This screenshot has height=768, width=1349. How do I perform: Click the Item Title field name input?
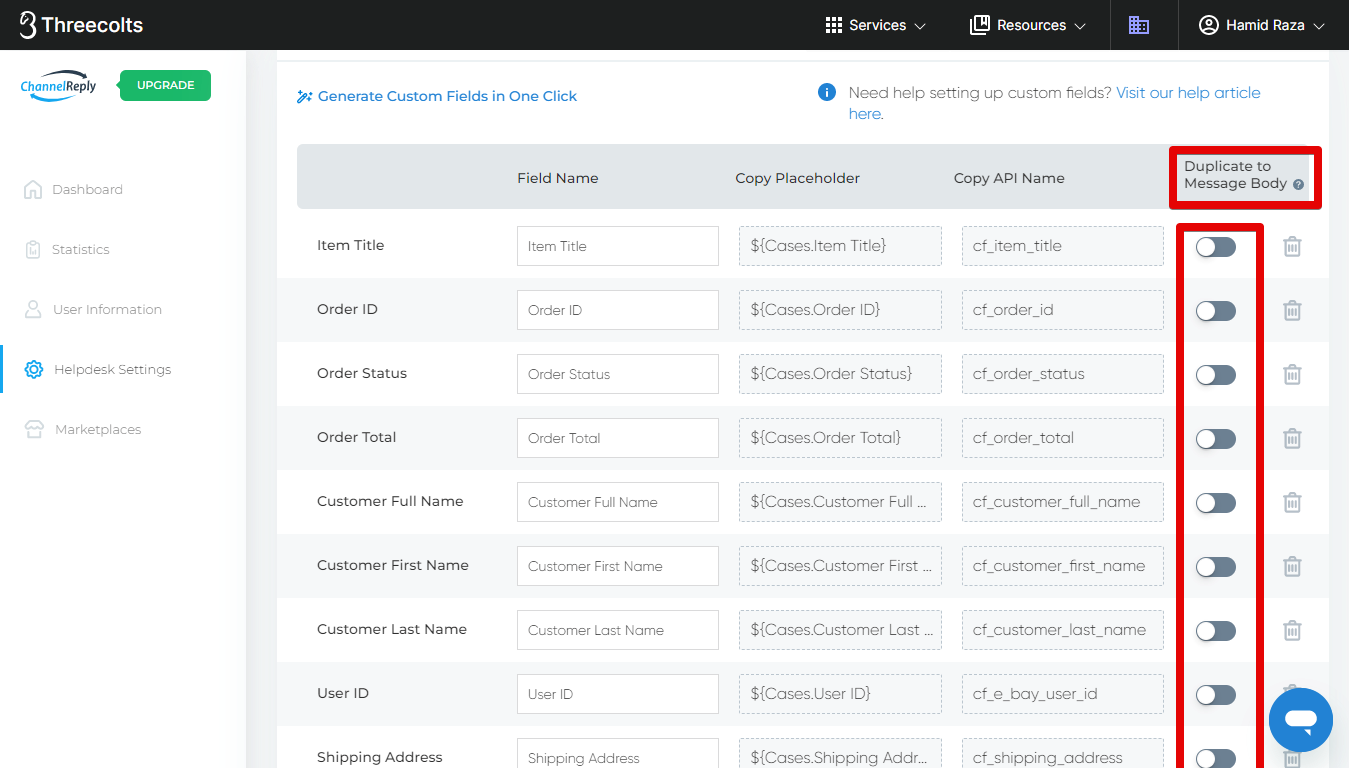(x=618, y=246)
